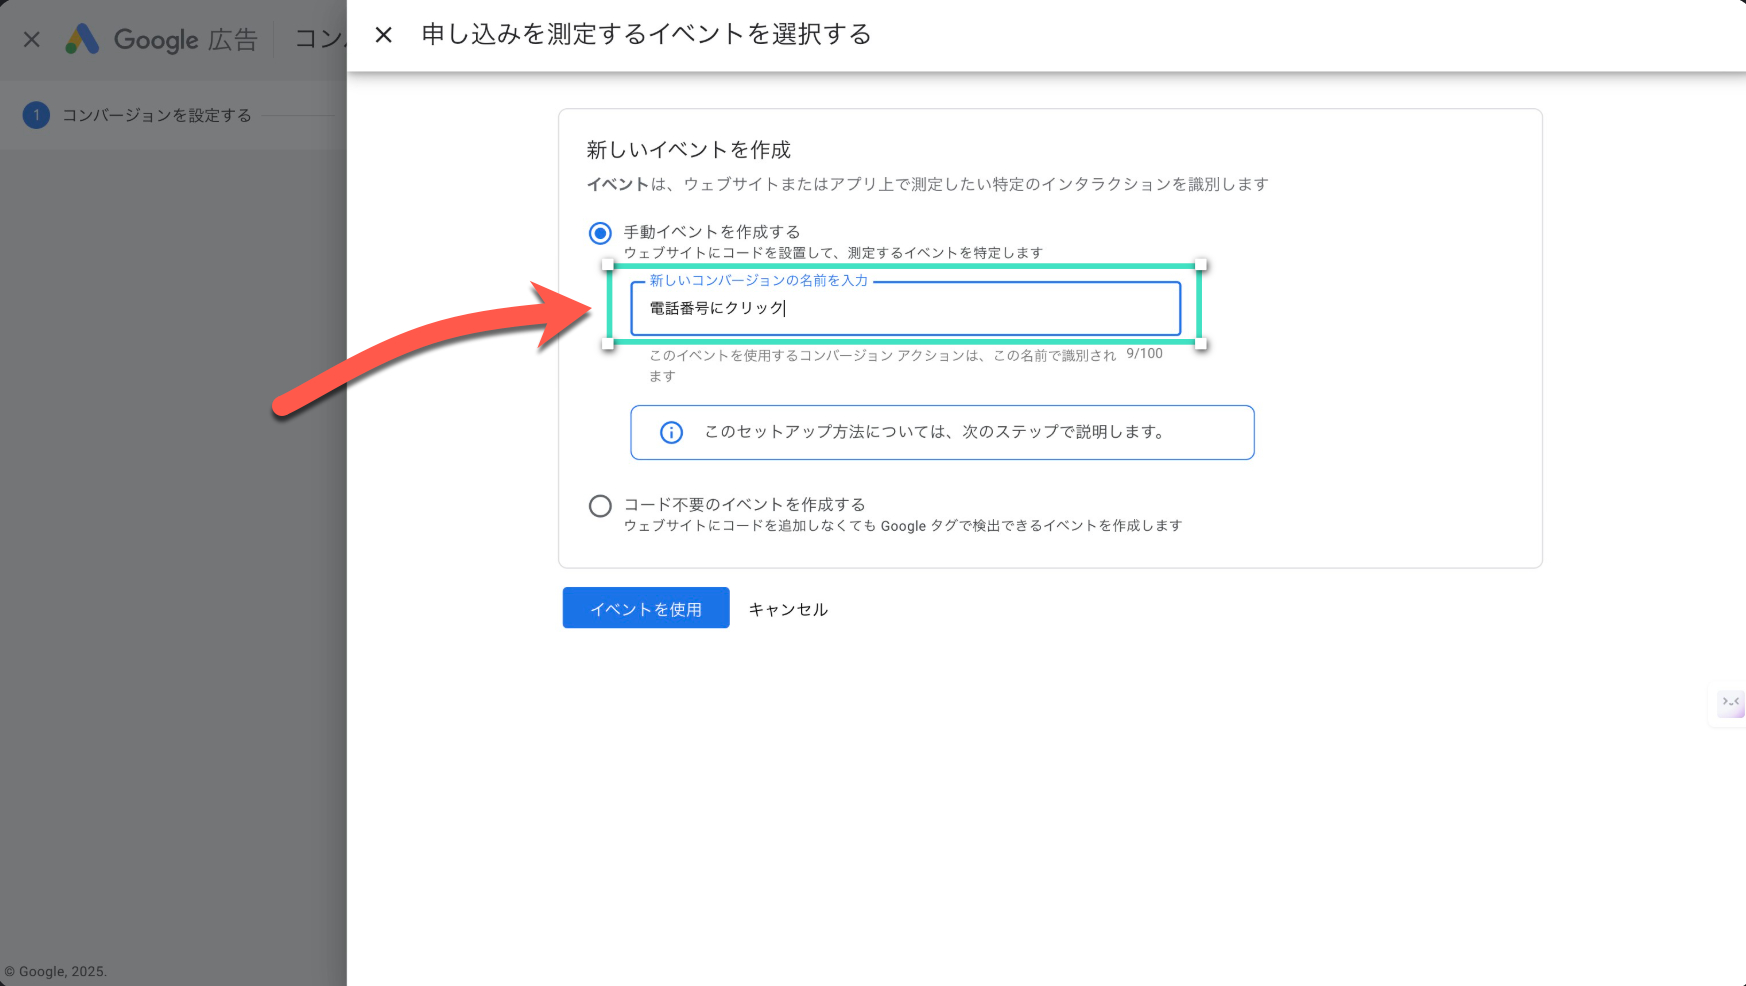Close the event selection side panel

383,35
